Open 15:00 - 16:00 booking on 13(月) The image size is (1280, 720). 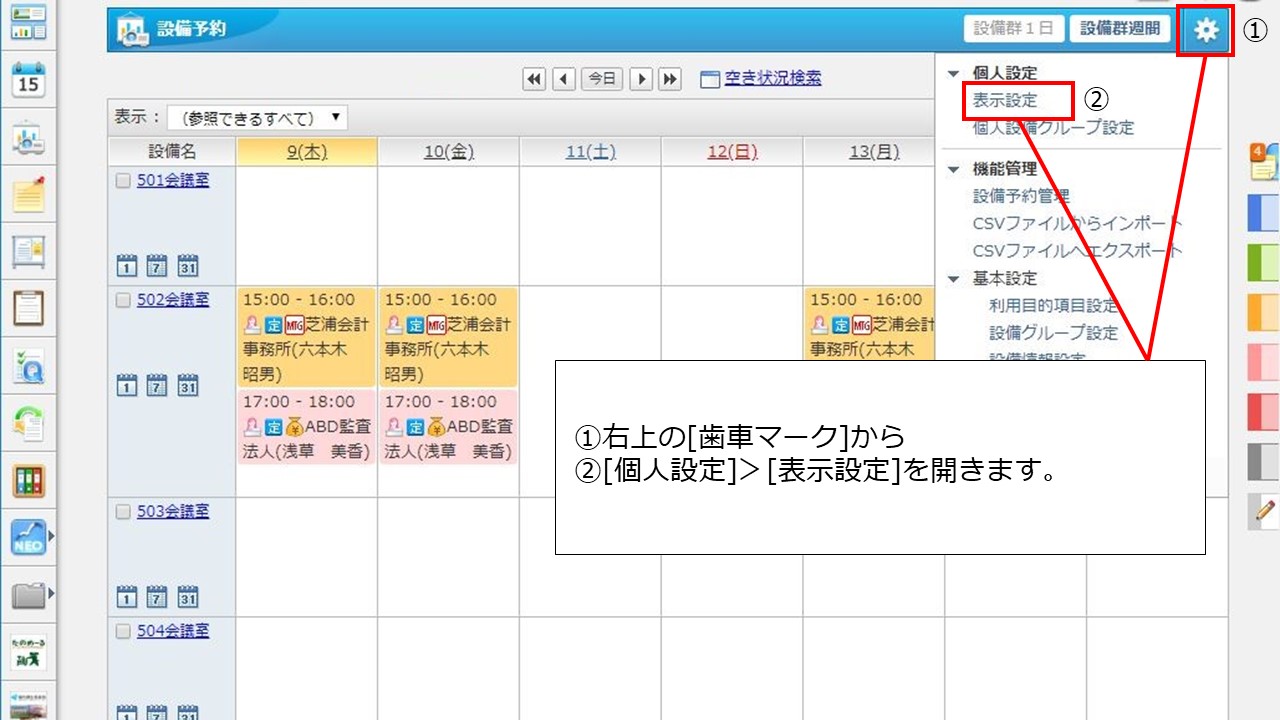point(869,324)
